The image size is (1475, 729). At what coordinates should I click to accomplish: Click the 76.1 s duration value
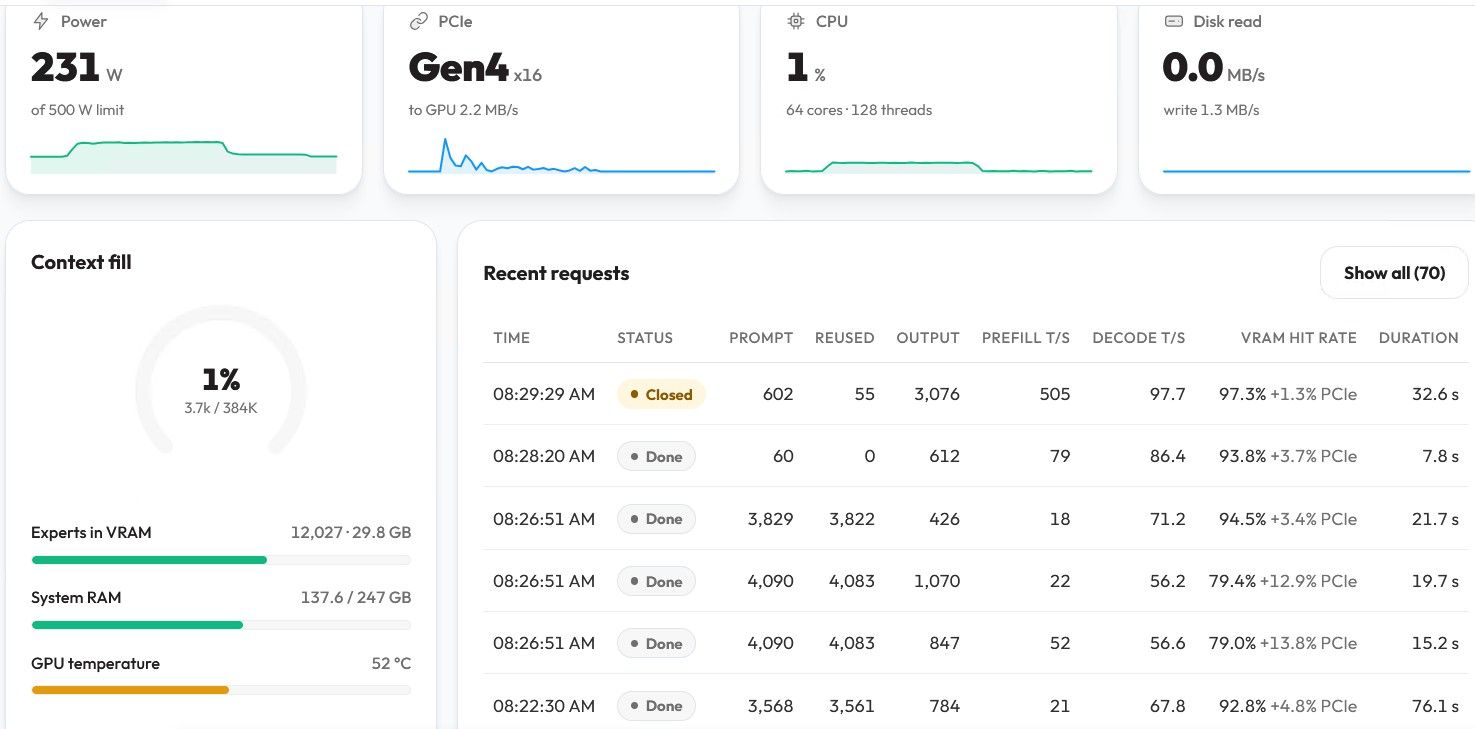1435,706
